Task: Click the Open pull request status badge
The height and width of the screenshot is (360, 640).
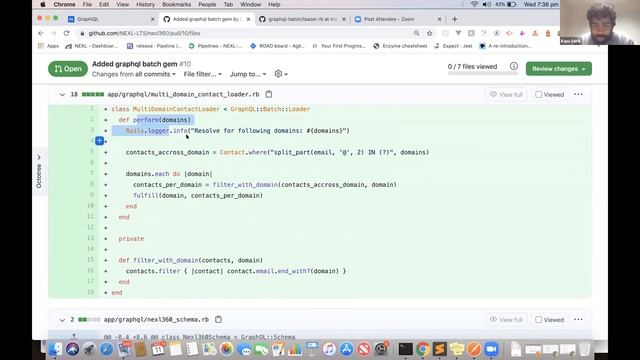Action: (x=68, y=69)
